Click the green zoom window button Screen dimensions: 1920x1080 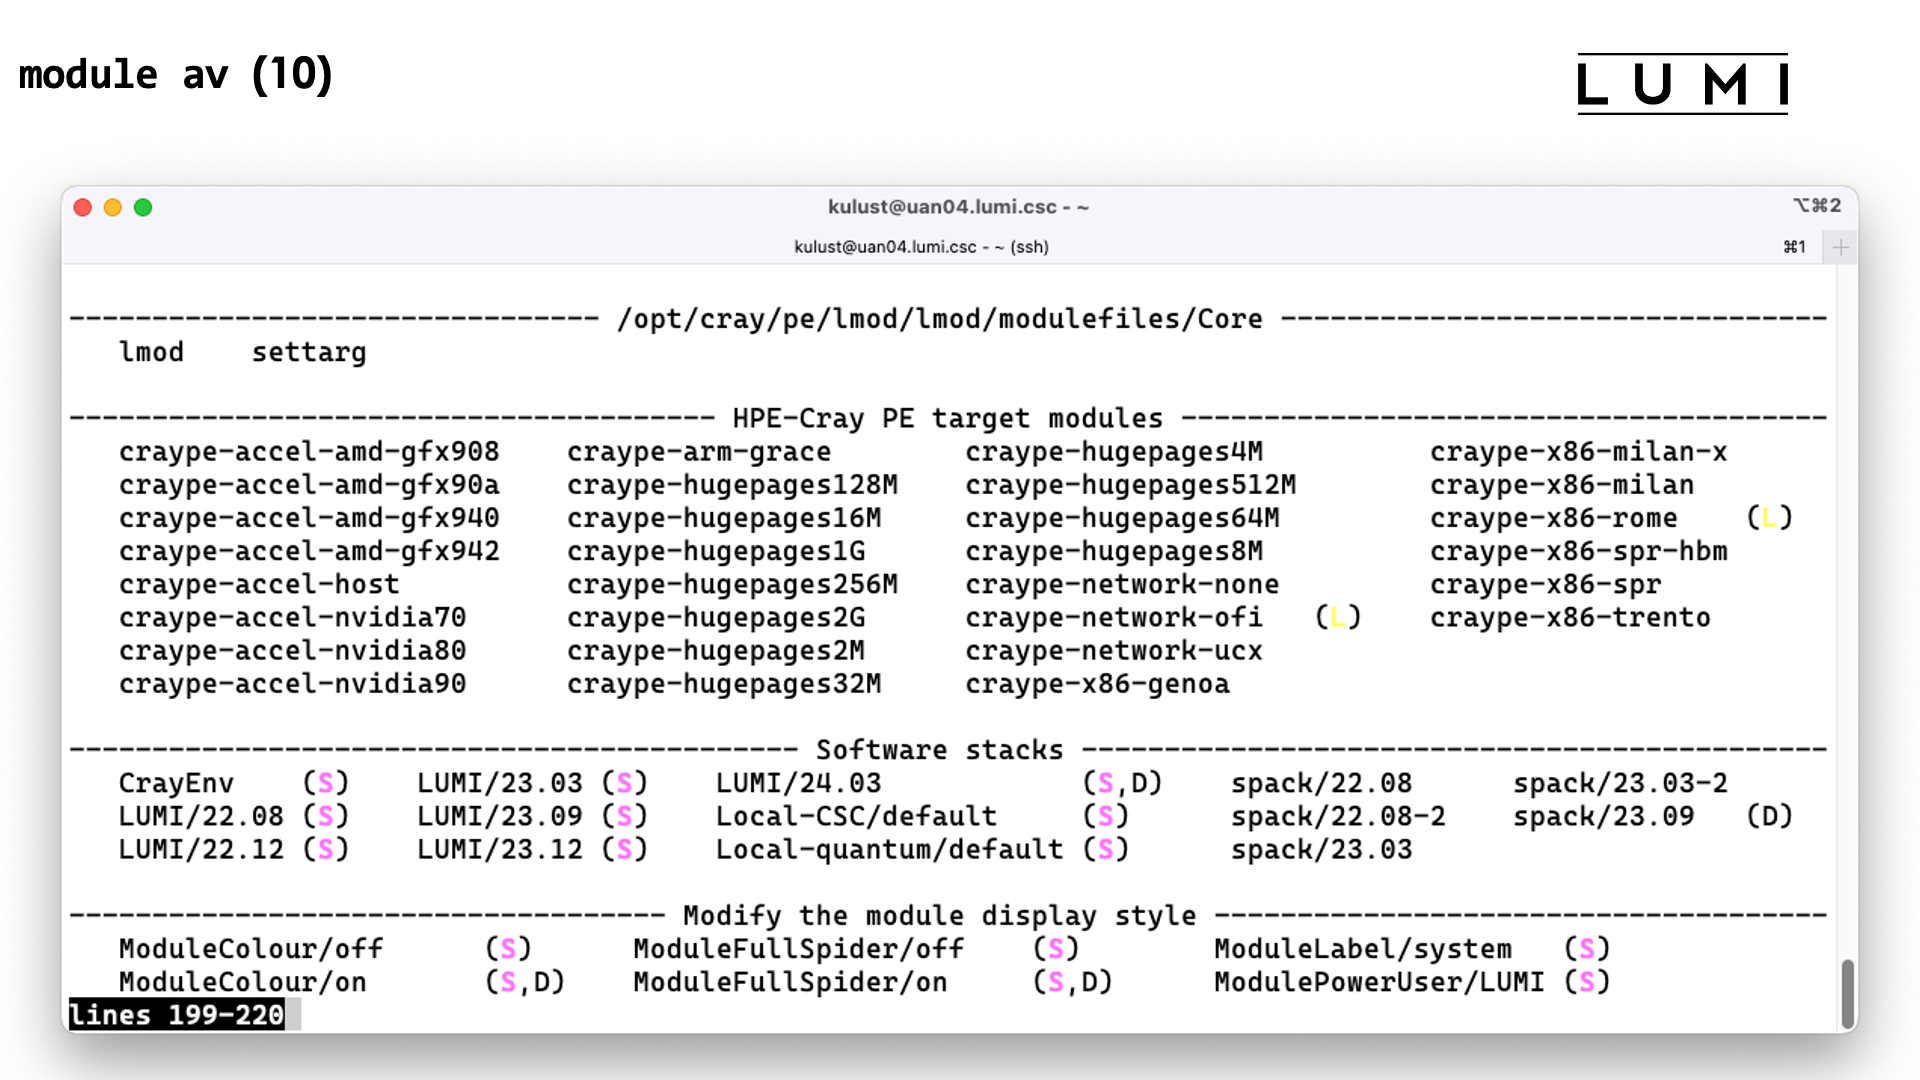click(x=143, y=207)
